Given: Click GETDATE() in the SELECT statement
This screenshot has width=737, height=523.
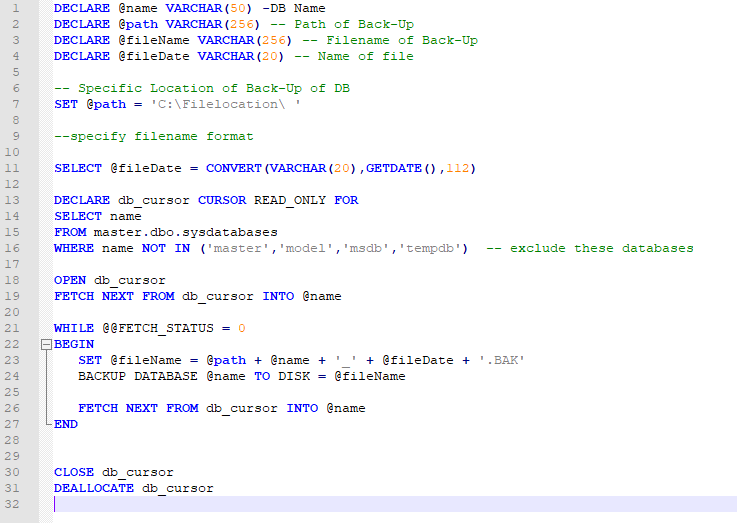Looking at the screenshot, I should tap(401, 168).
